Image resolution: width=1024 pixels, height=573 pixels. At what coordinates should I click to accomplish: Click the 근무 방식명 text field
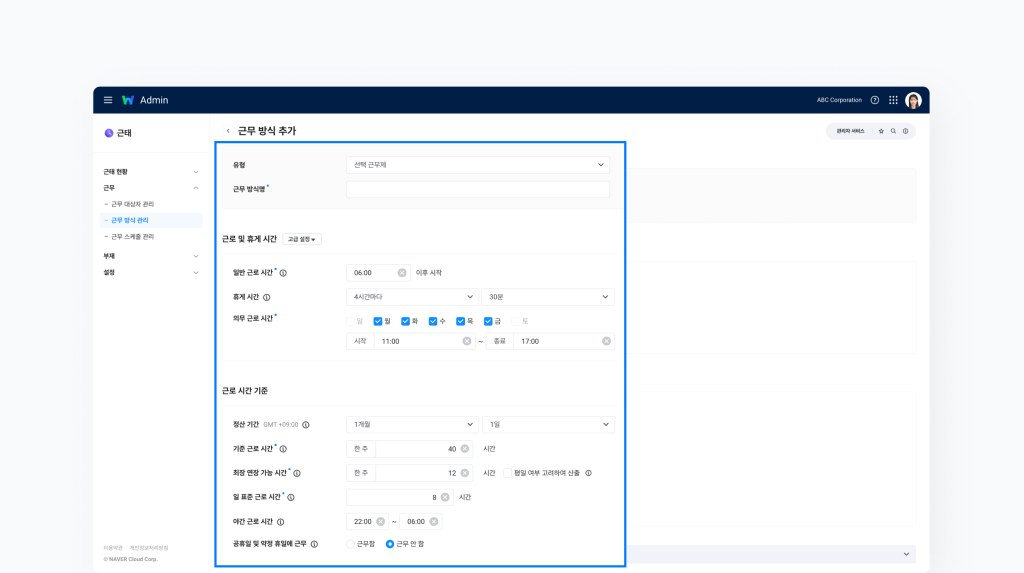tap(477, 189)
